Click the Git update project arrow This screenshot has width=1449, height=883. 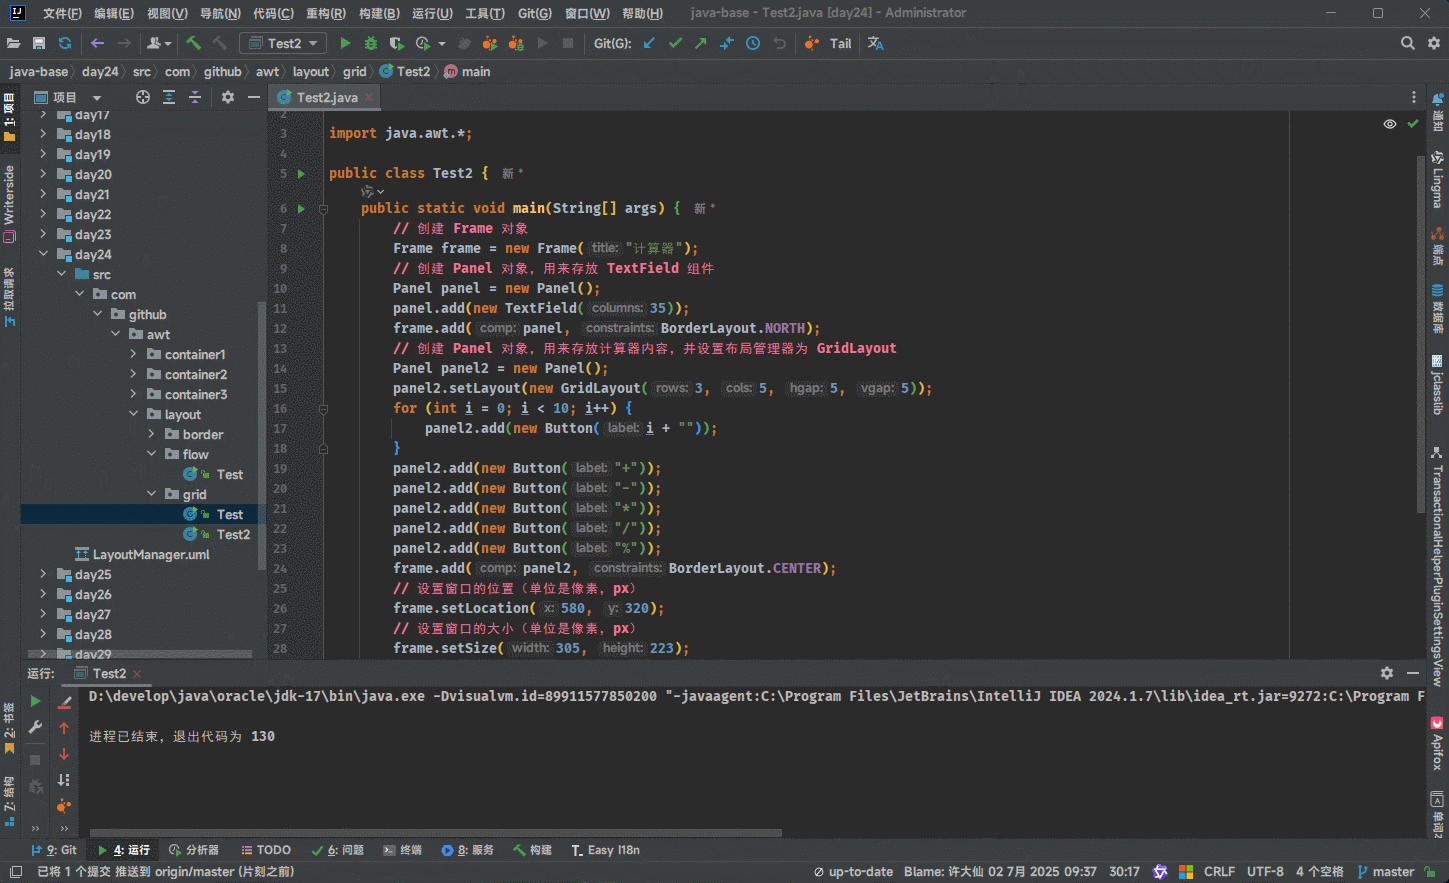pos(649,43)
